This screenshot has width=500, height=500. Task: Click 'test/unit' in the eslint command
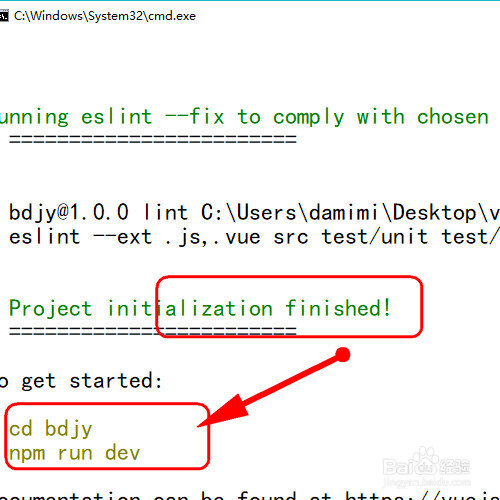click(x=374, y=237)
